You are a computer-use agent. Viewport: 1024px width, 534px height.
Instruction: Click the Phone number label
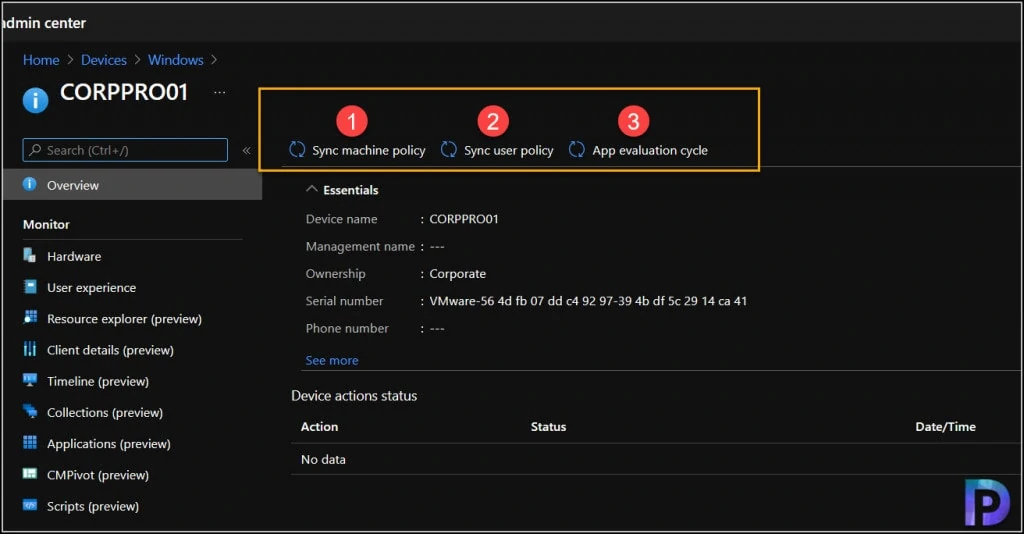pos(347,329)
